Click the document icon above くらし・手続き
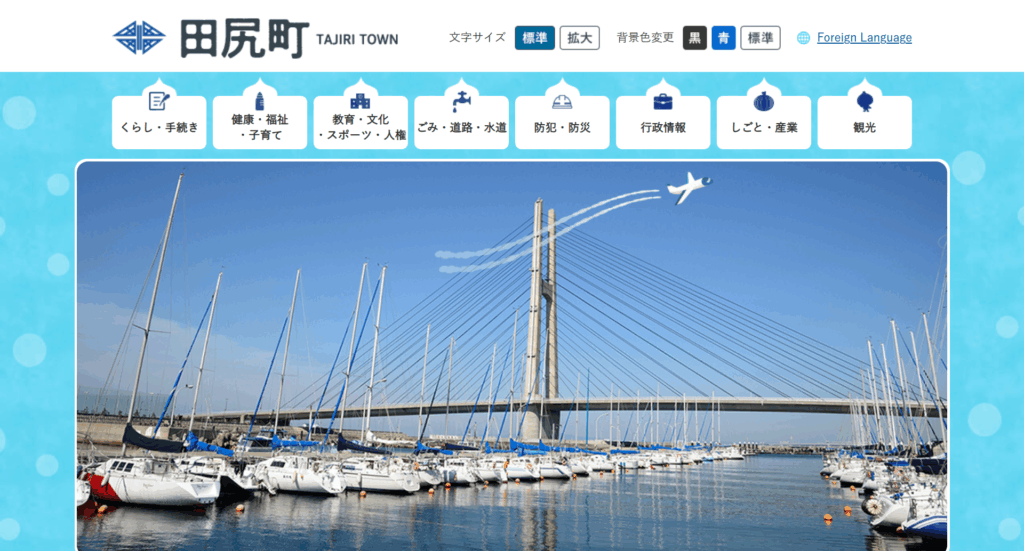This screenshot has height=551, width=1024. click(x=159, y=101)
